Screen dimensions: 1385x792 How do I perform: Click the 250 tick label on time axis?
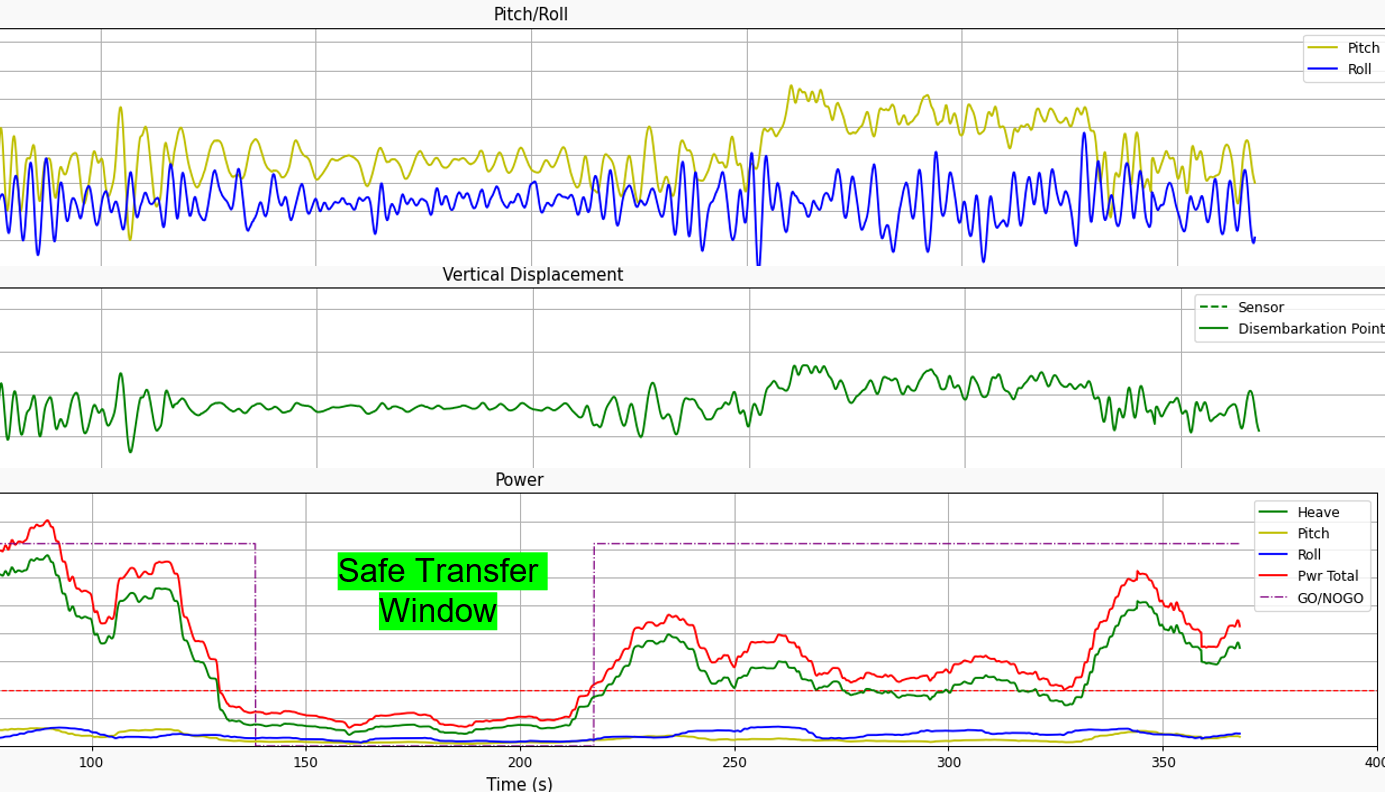pos(734,762)
